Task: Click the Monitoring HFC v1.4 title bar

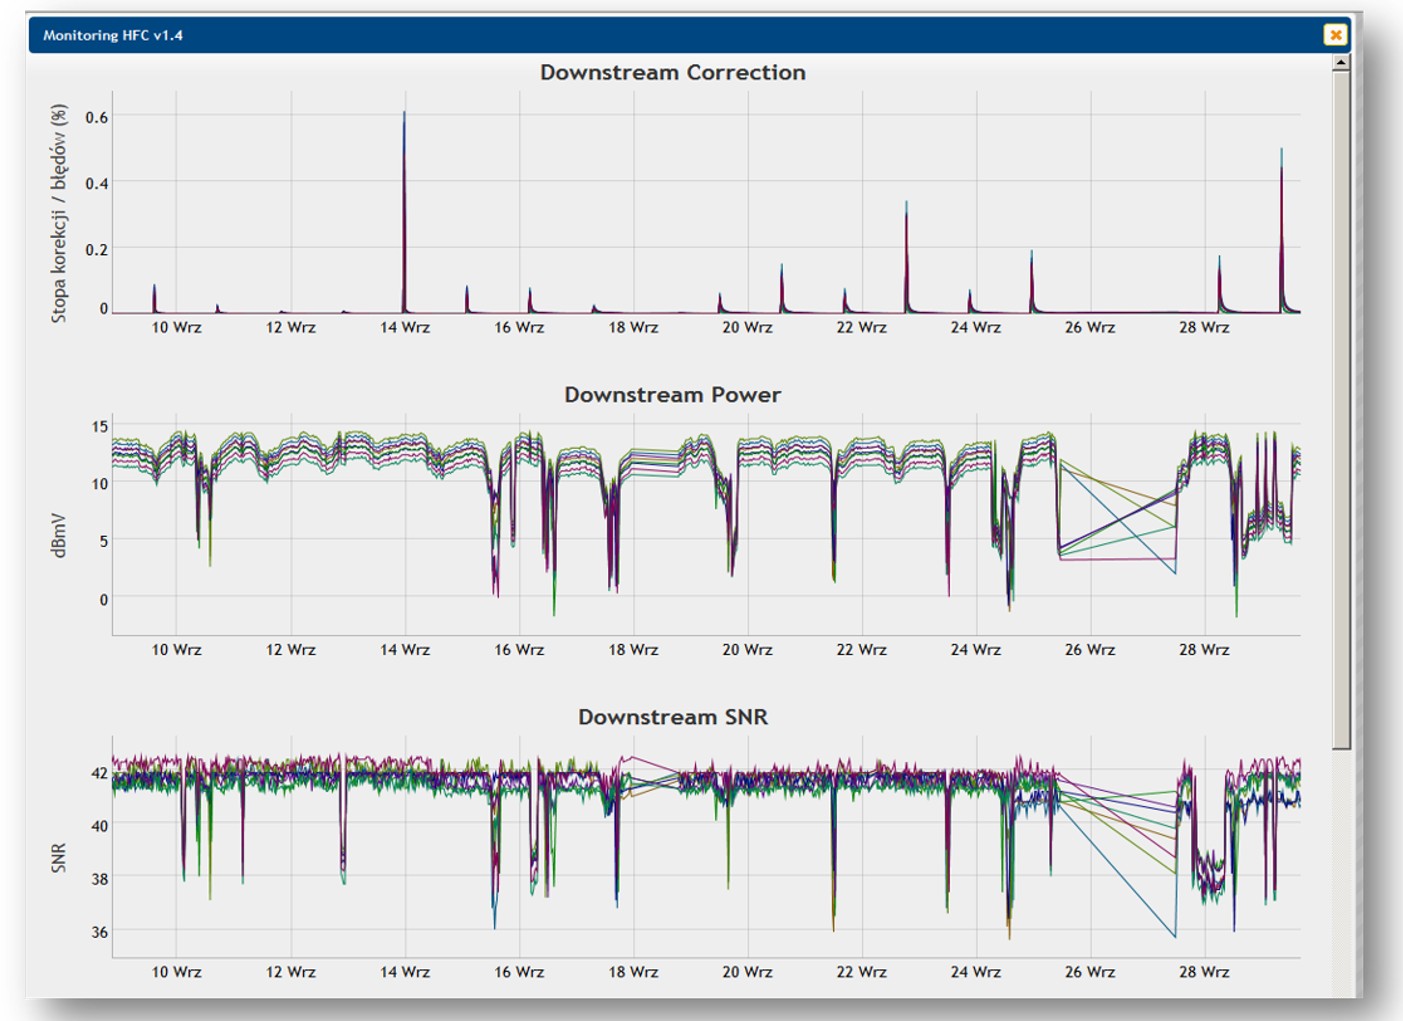Action: [600, 35]
